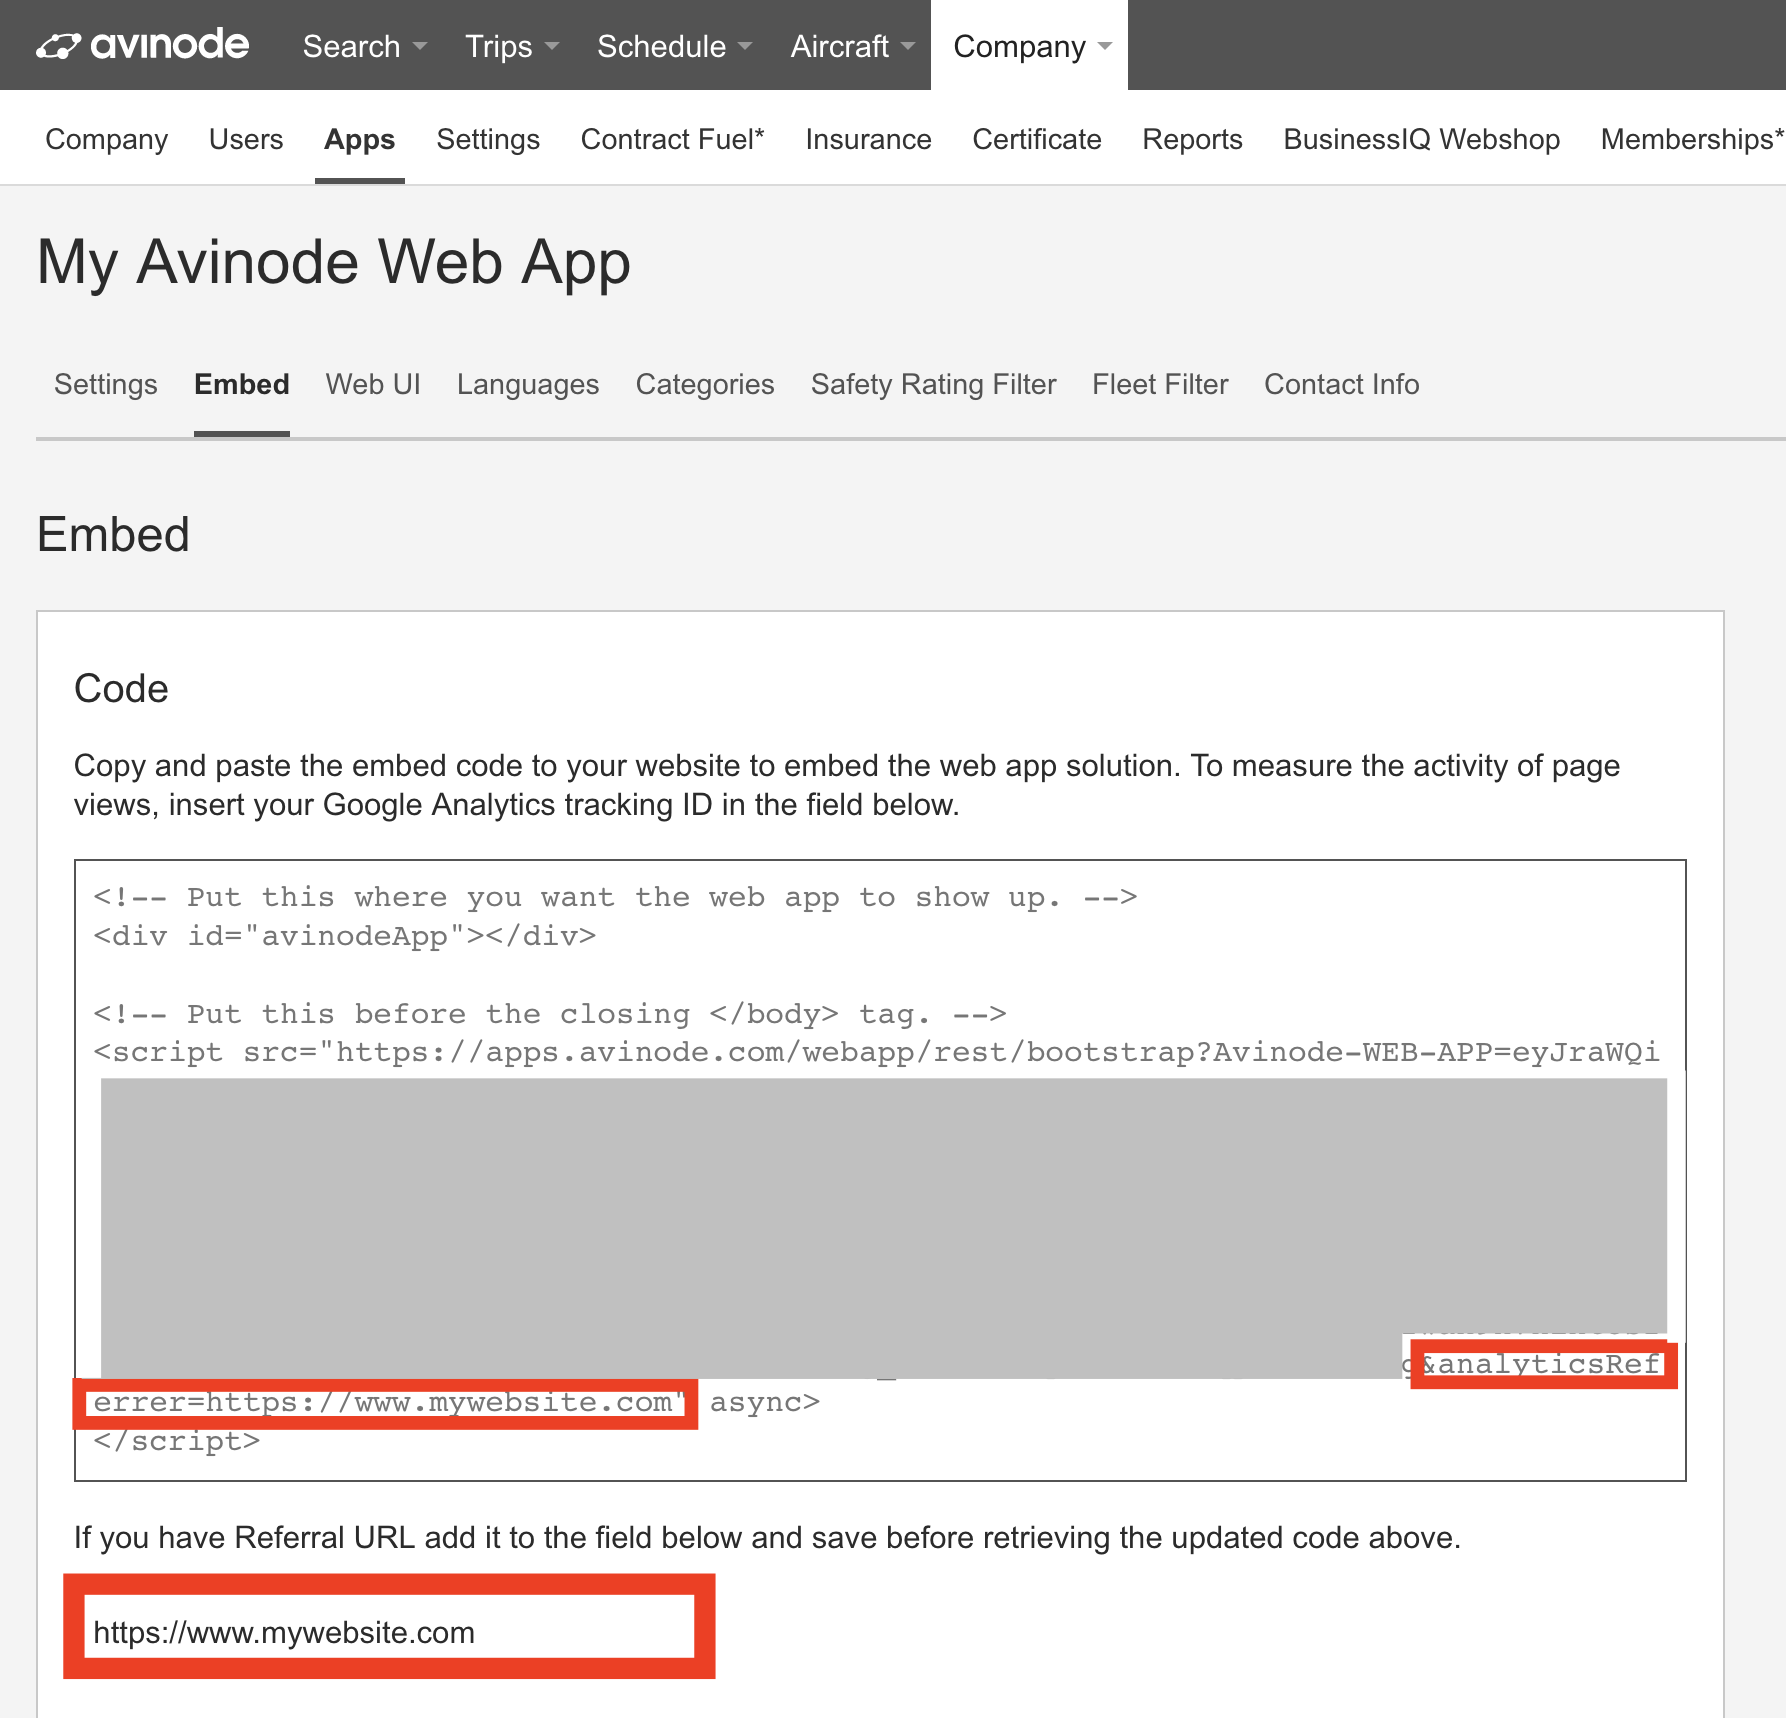The image size is (1786, 1718).
Task: Open BusinessIQ Webshop tab
Action: [1421, 139]
